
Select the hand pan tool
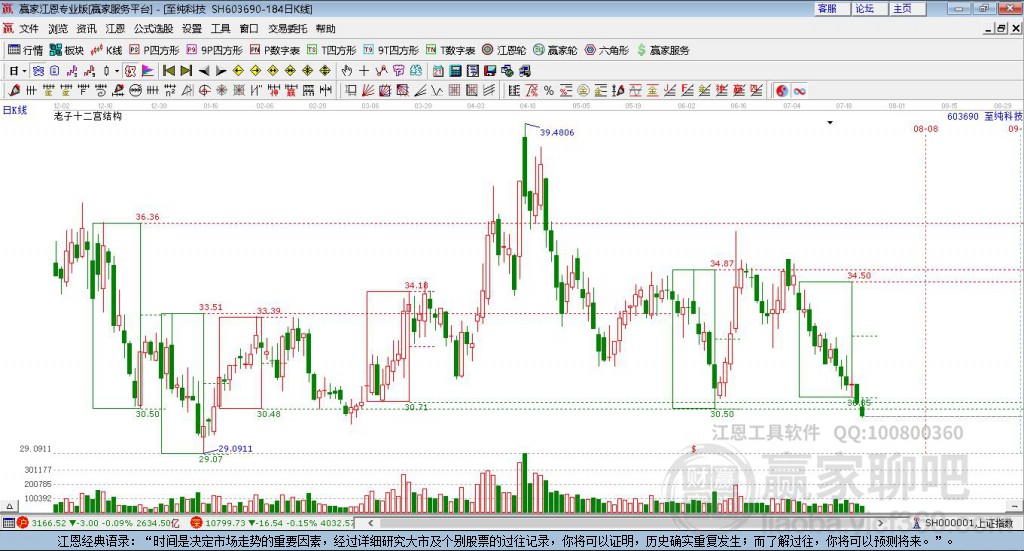pos(346,71)
